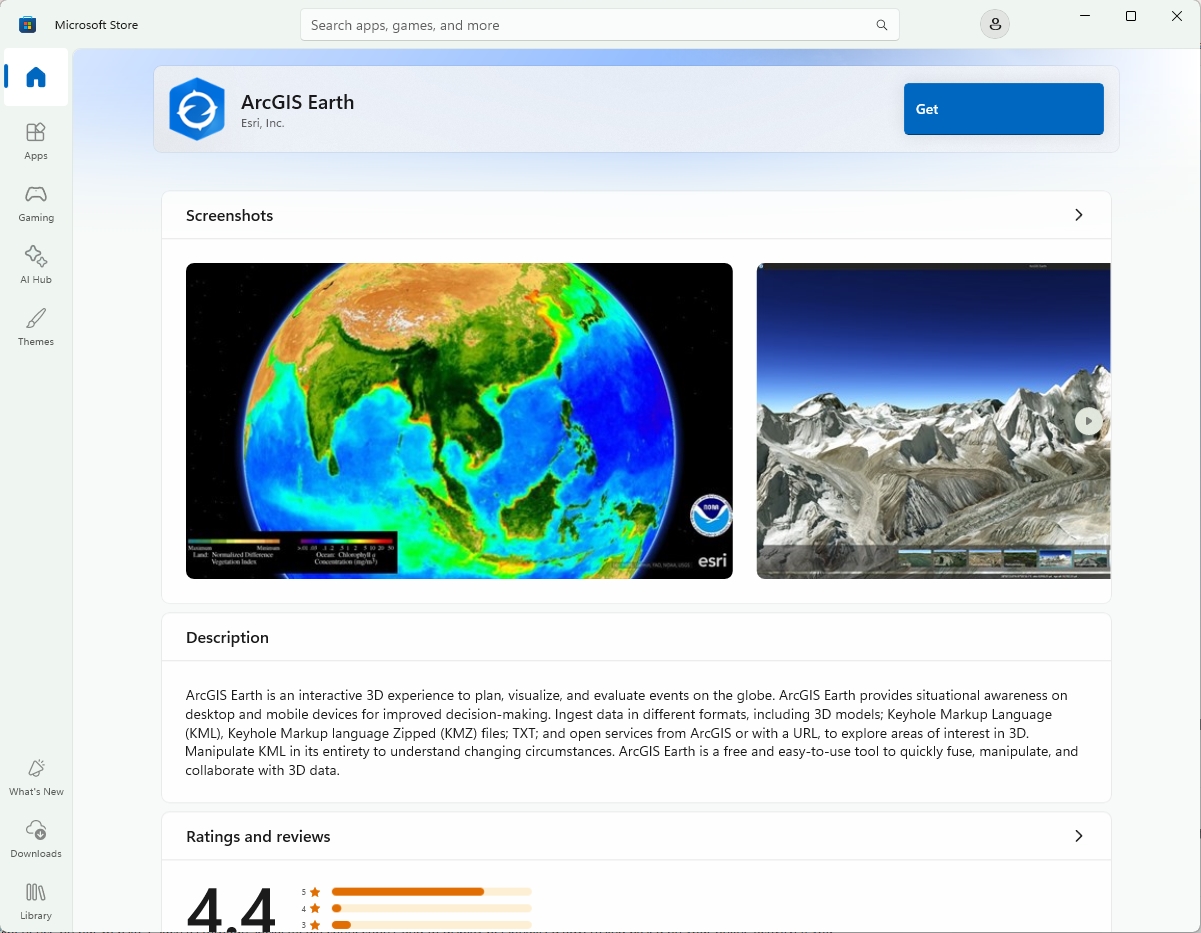This screenshot has height=933, width=1201.
Task: Play the mountain screenshot video
Action: click(1089, 421)
